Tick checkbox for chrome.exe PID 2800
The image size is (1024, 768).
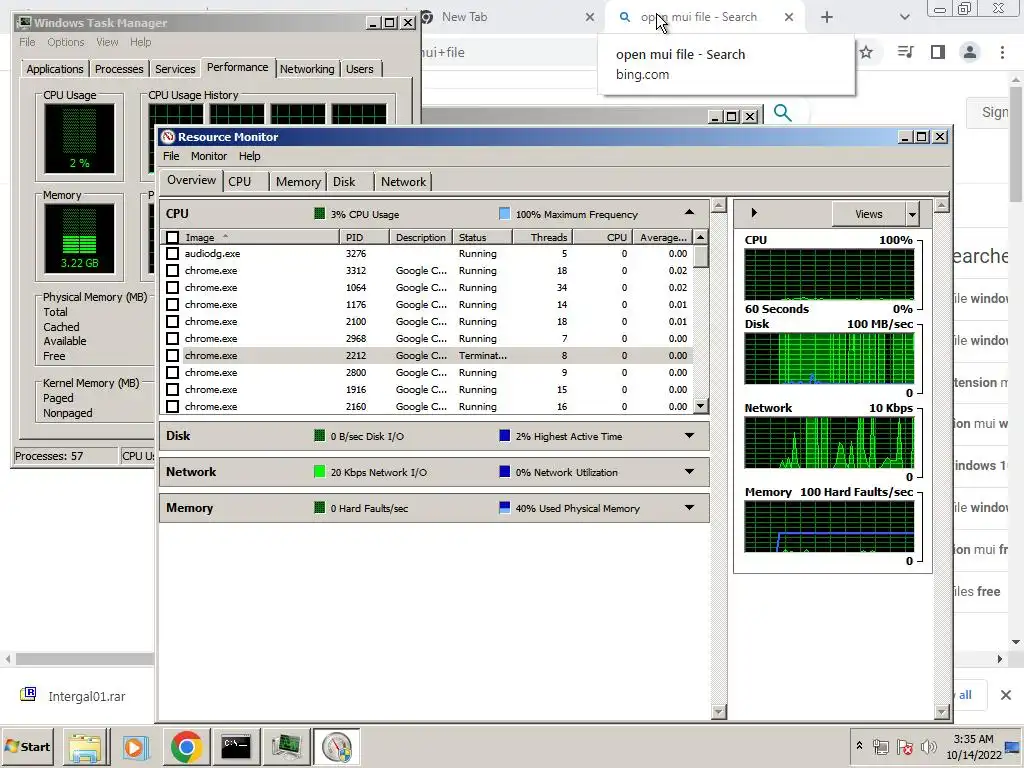pyautogui.click(x=172, y=372)
